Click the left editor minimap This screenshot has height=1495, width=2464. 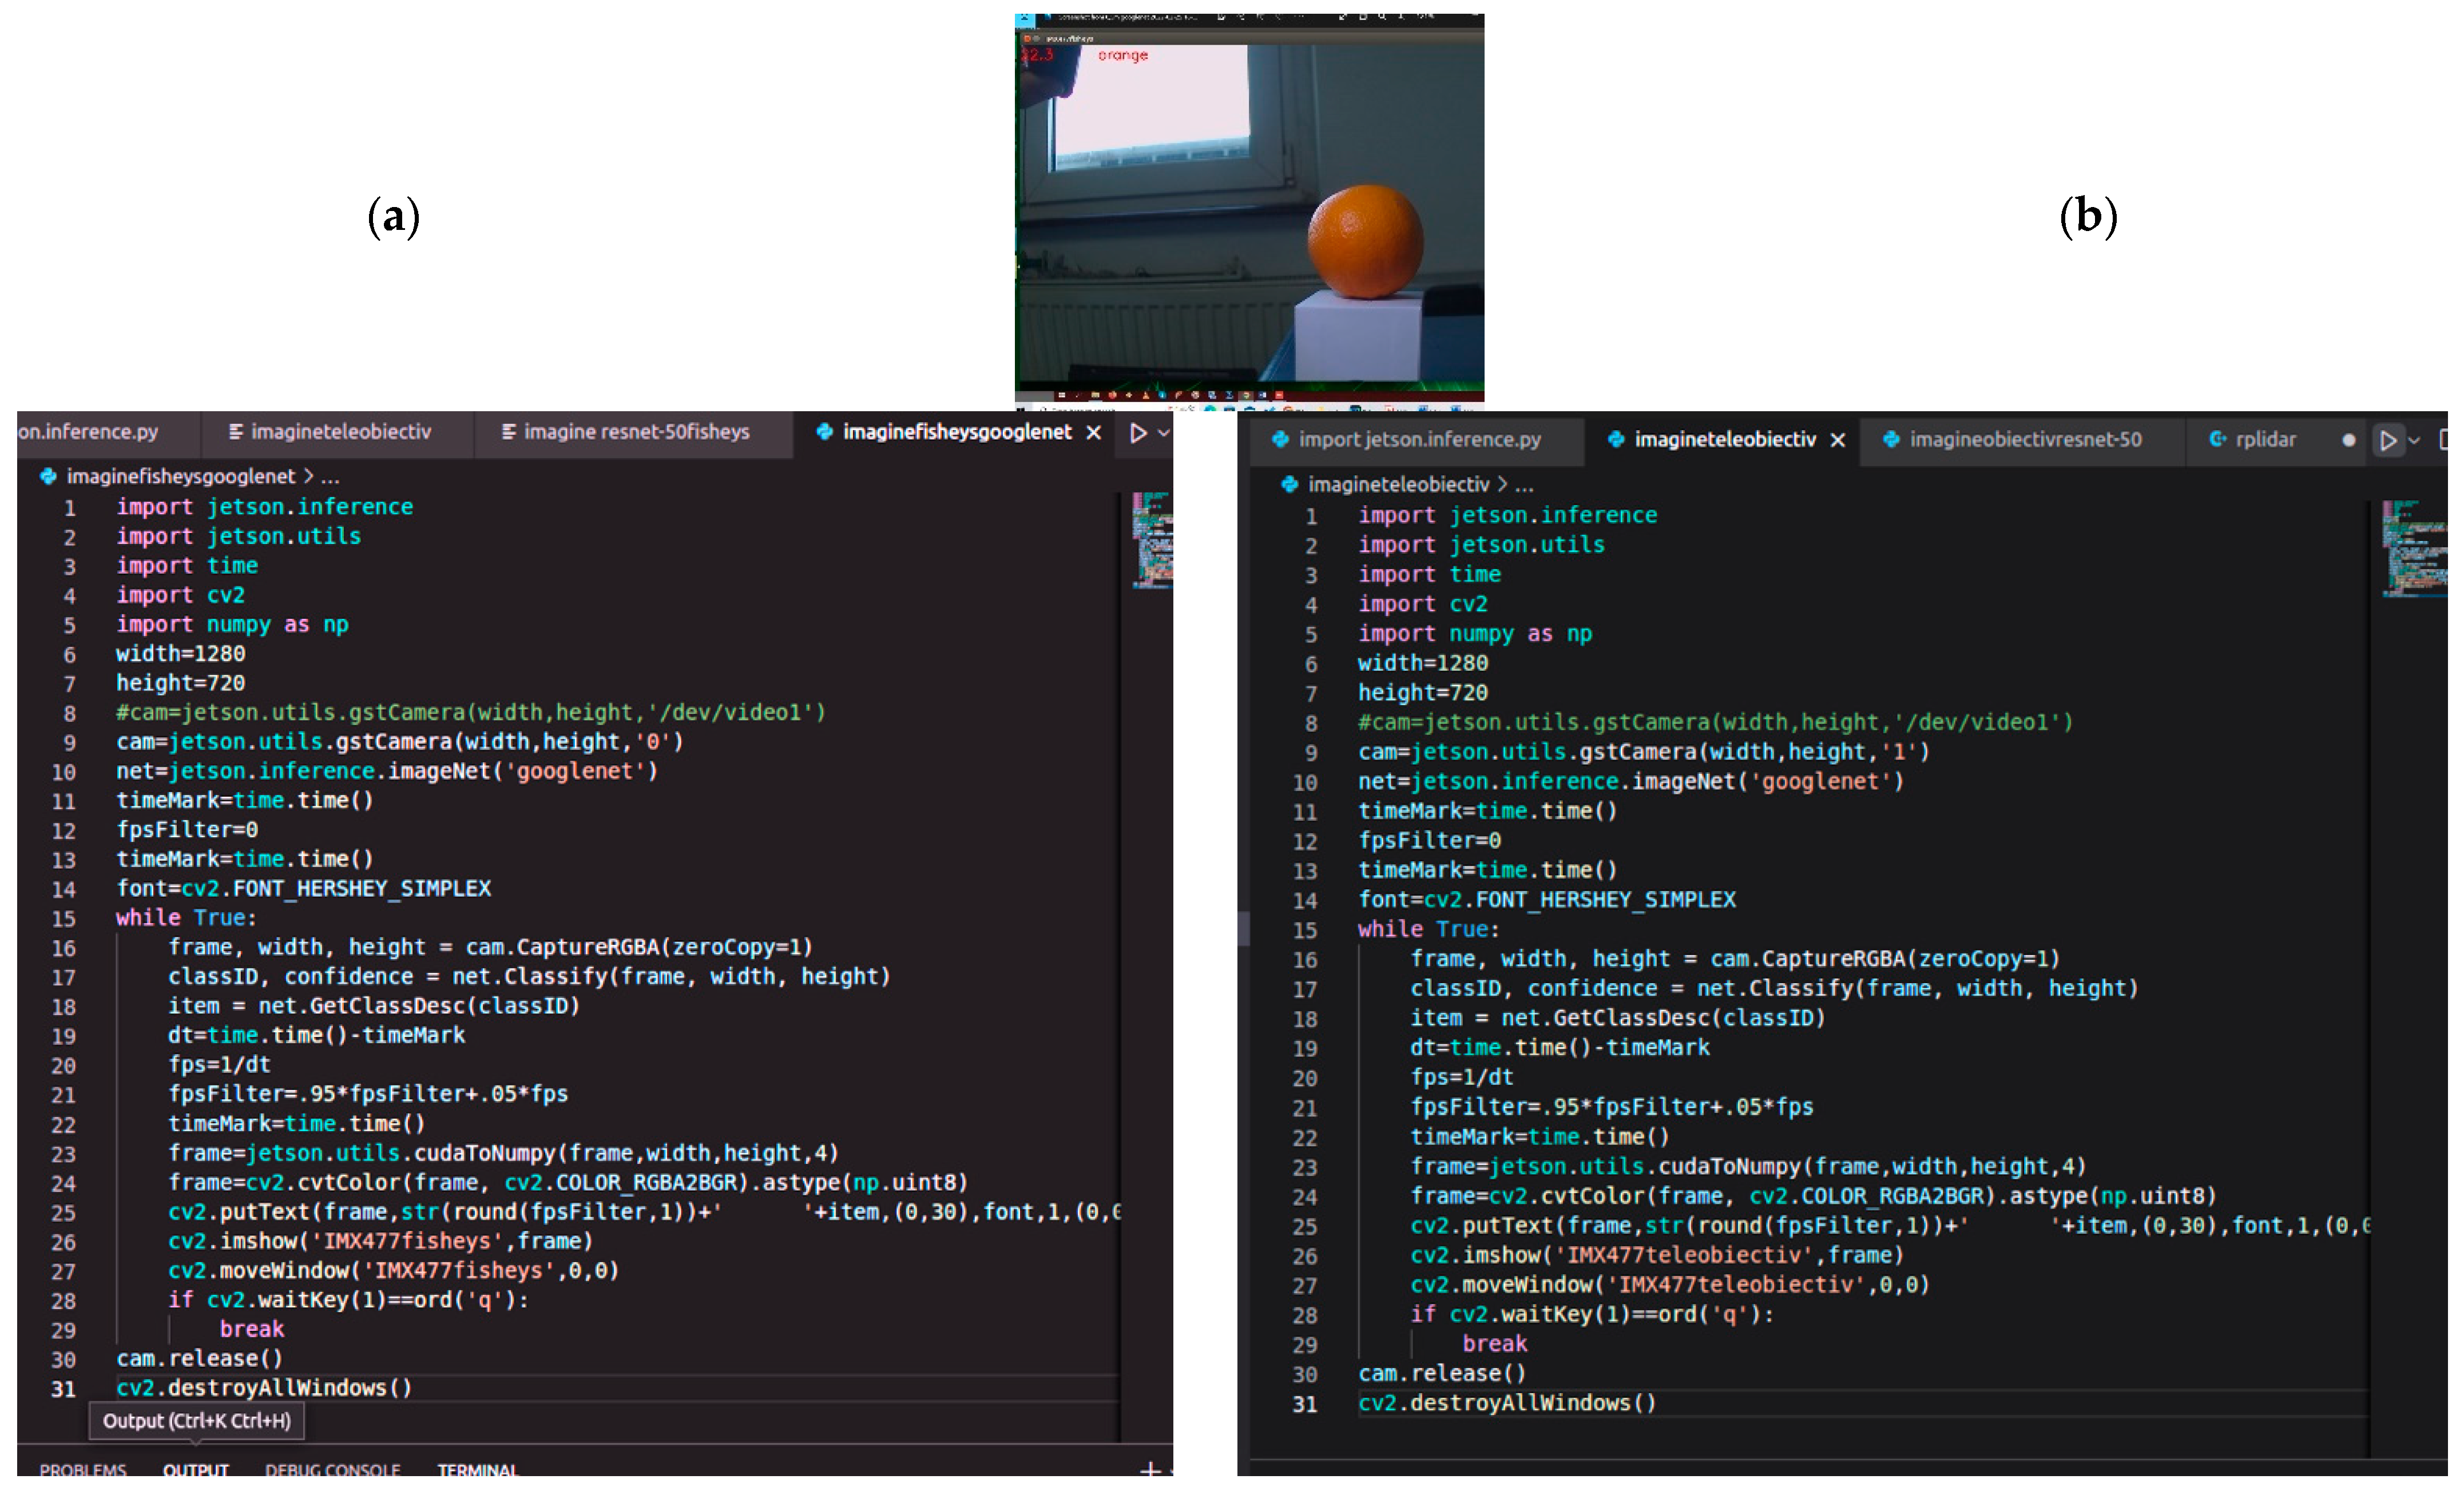pyautogui.click(x=1151, y=540)
